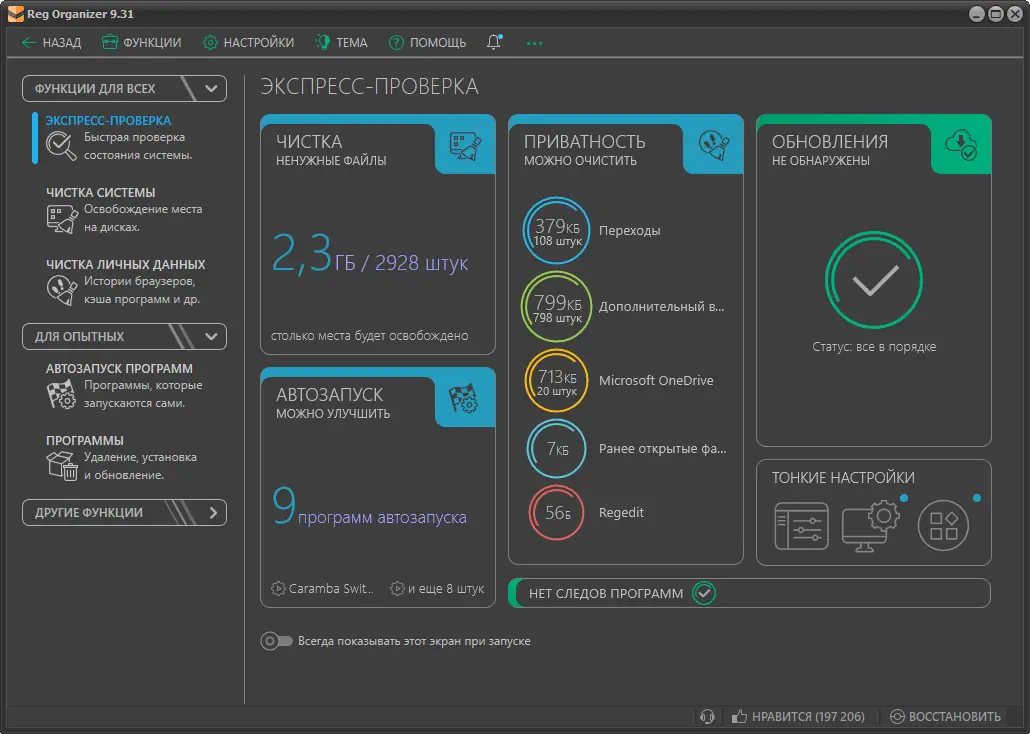
Task: Click the box-and-trash programs sidebar icon
Action: coord(62,465)
